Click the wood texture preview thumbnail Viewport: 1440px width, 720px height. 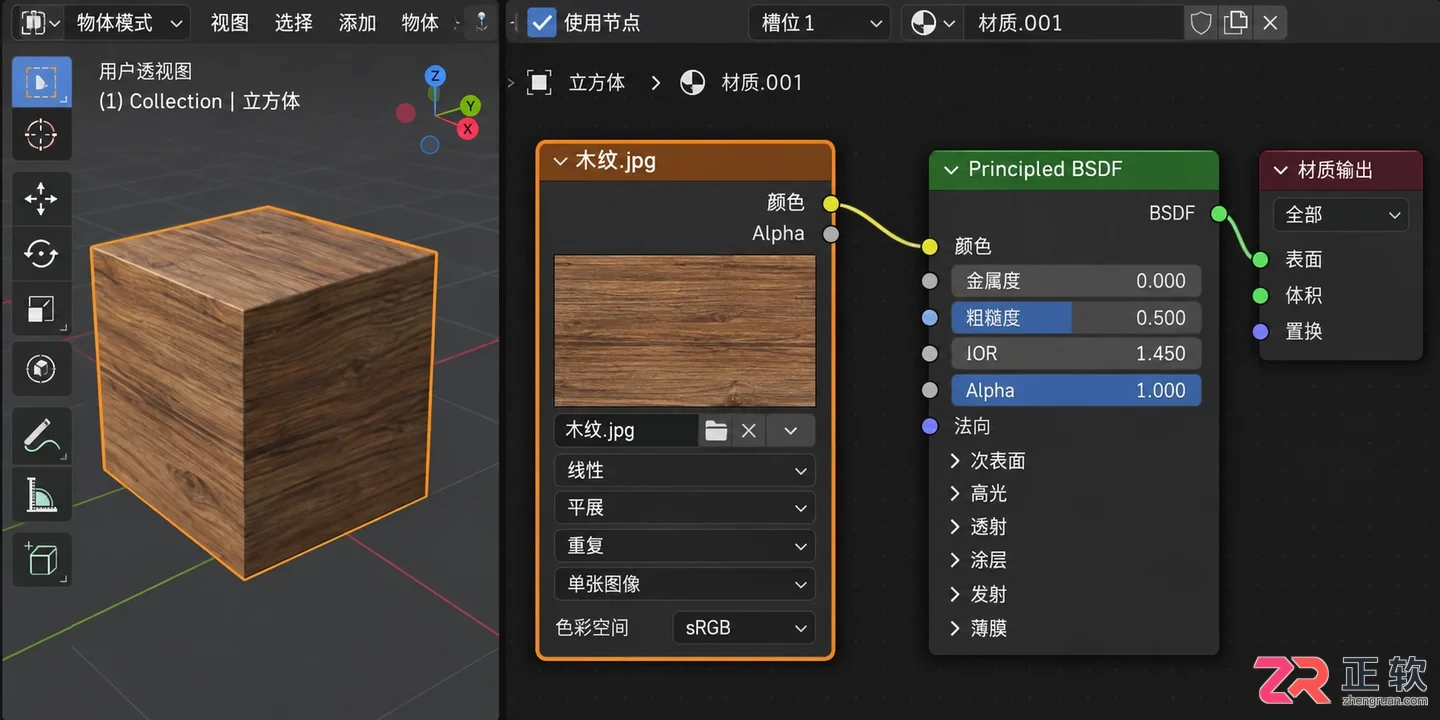click(x=685, y=330)
